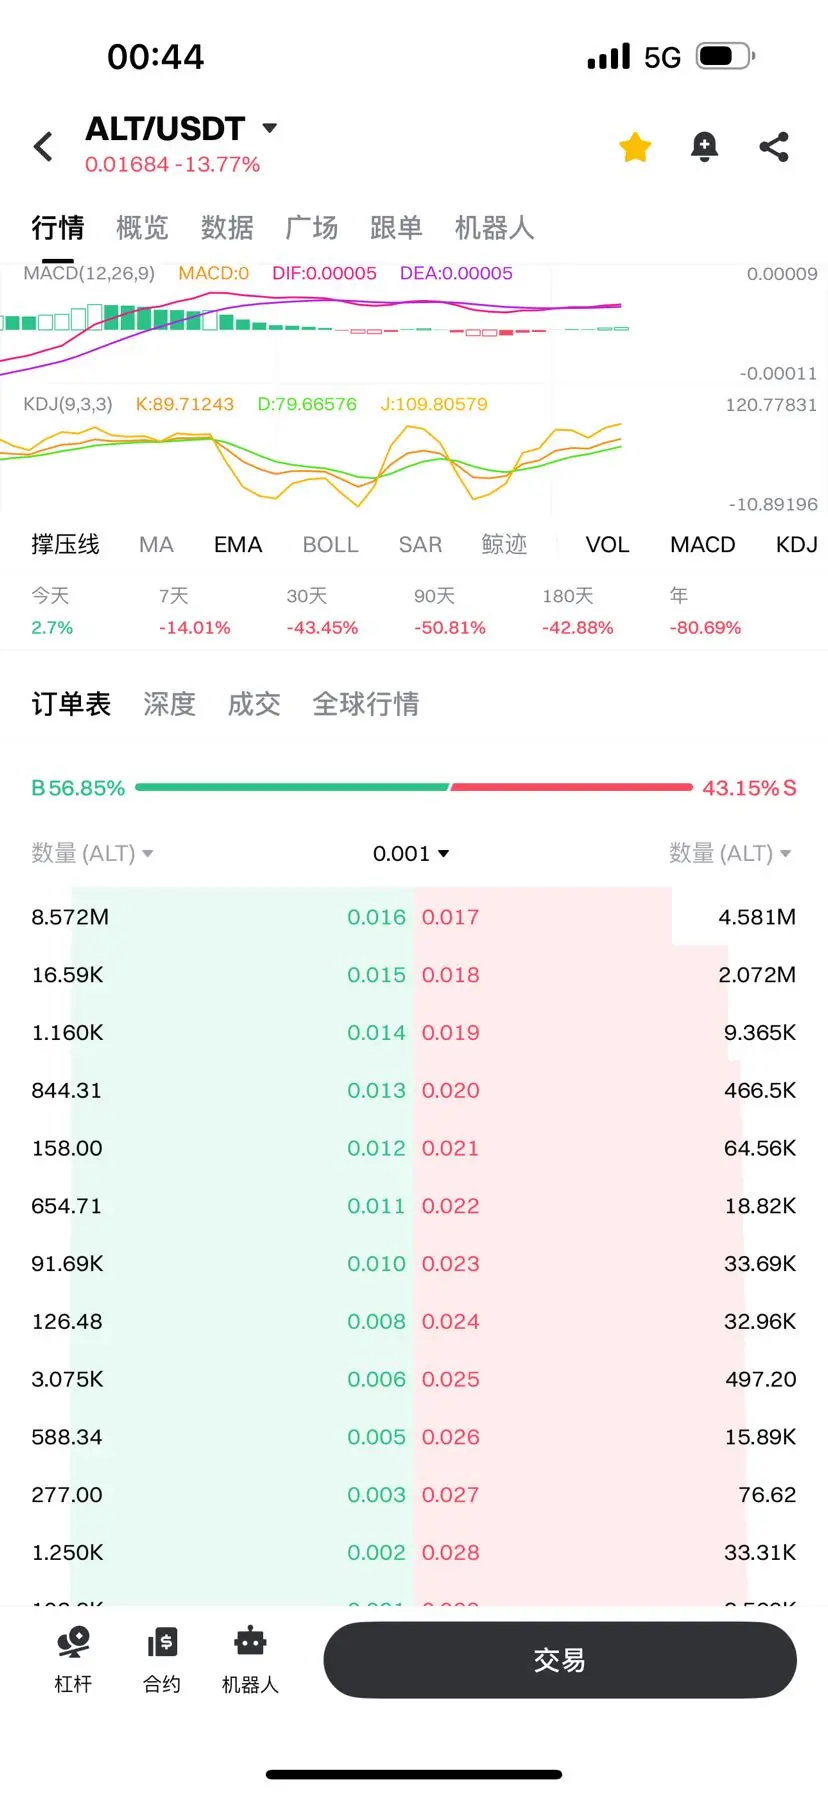Image resolution: width=828 pixels, height=1795 pixels.
Task: Switch to the 概览 overview tab
Action: coord(142,228)
